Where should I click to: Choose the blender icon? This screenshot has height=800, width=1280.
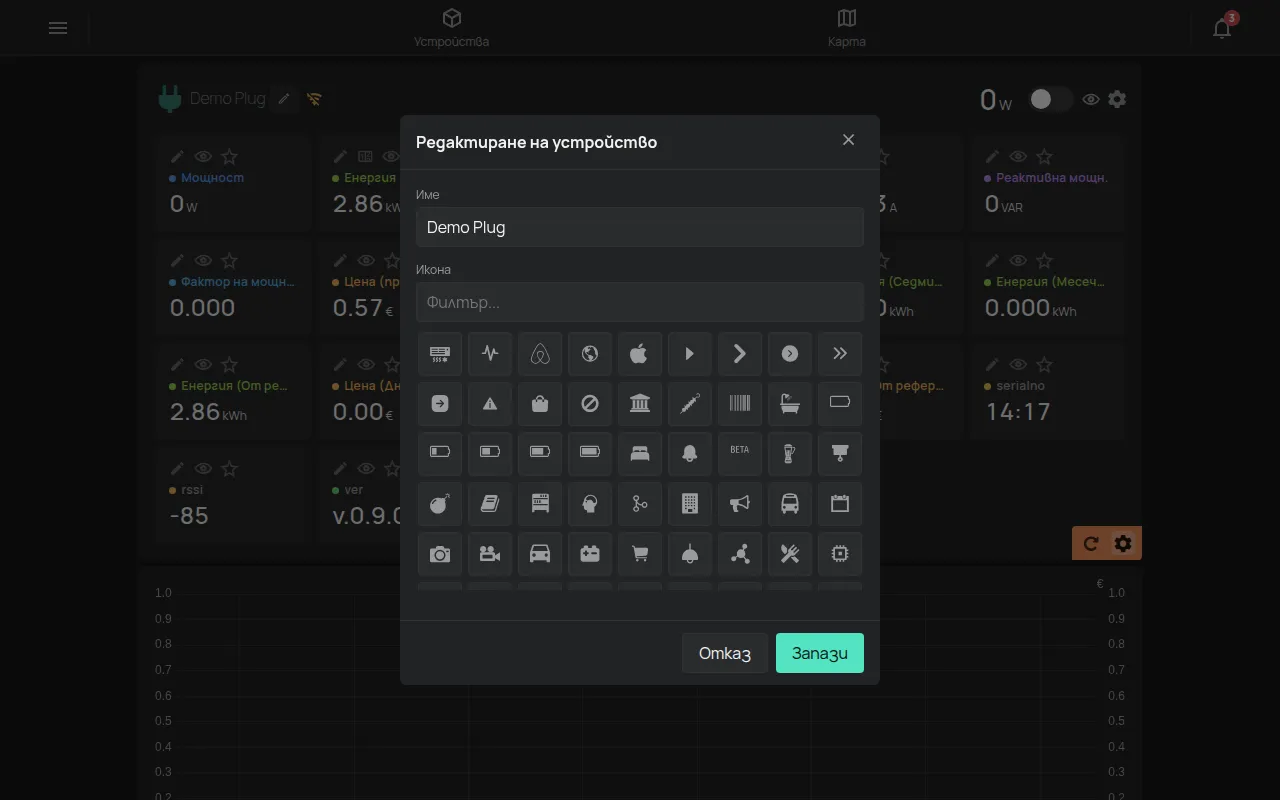tap(790, 453)
